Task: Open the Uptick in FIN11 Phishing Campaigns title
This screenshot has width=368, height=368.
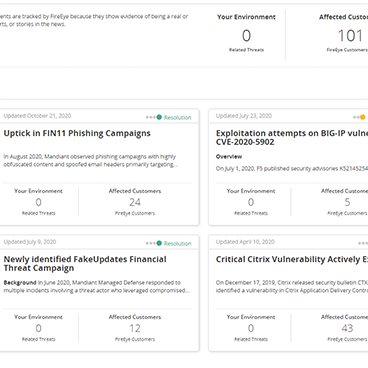Action: [x=77, y=133]
